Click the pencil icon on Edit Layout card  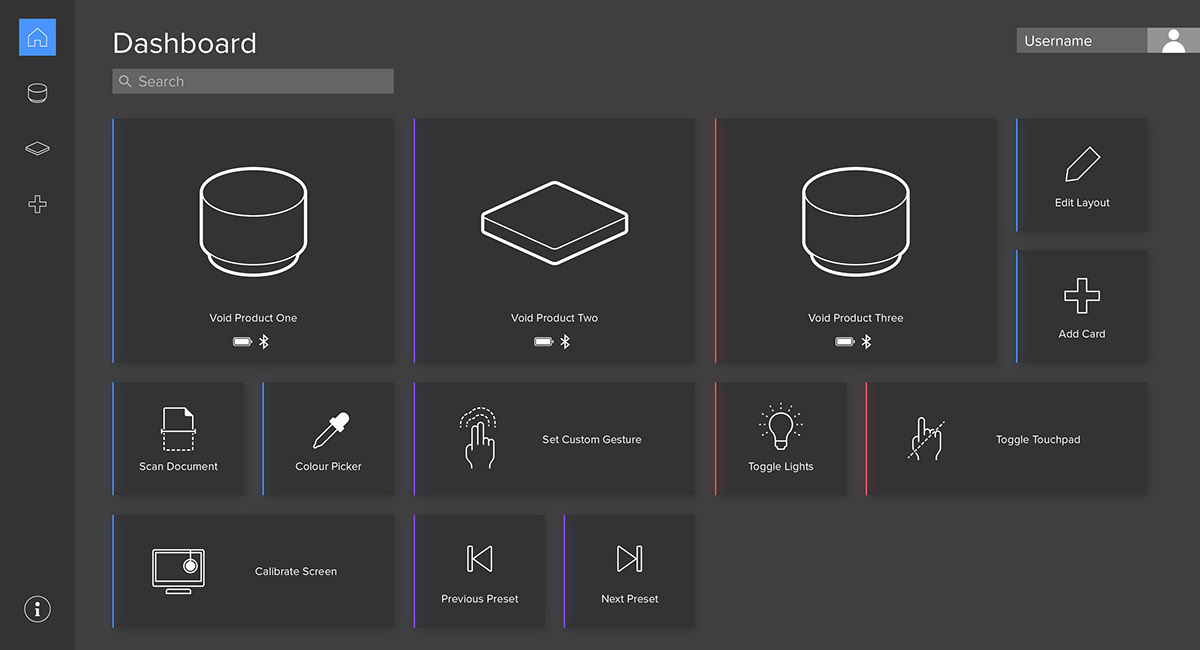click(1082, 163)
